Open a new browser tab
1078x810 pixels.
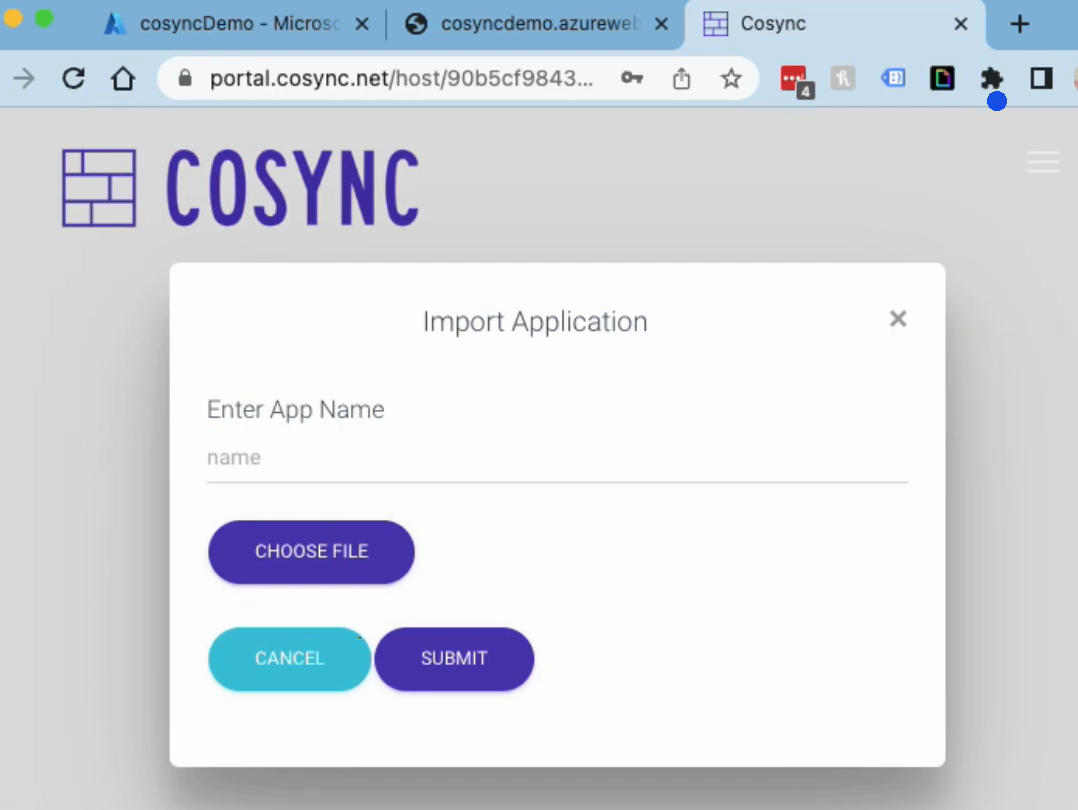click(1020, 24)
